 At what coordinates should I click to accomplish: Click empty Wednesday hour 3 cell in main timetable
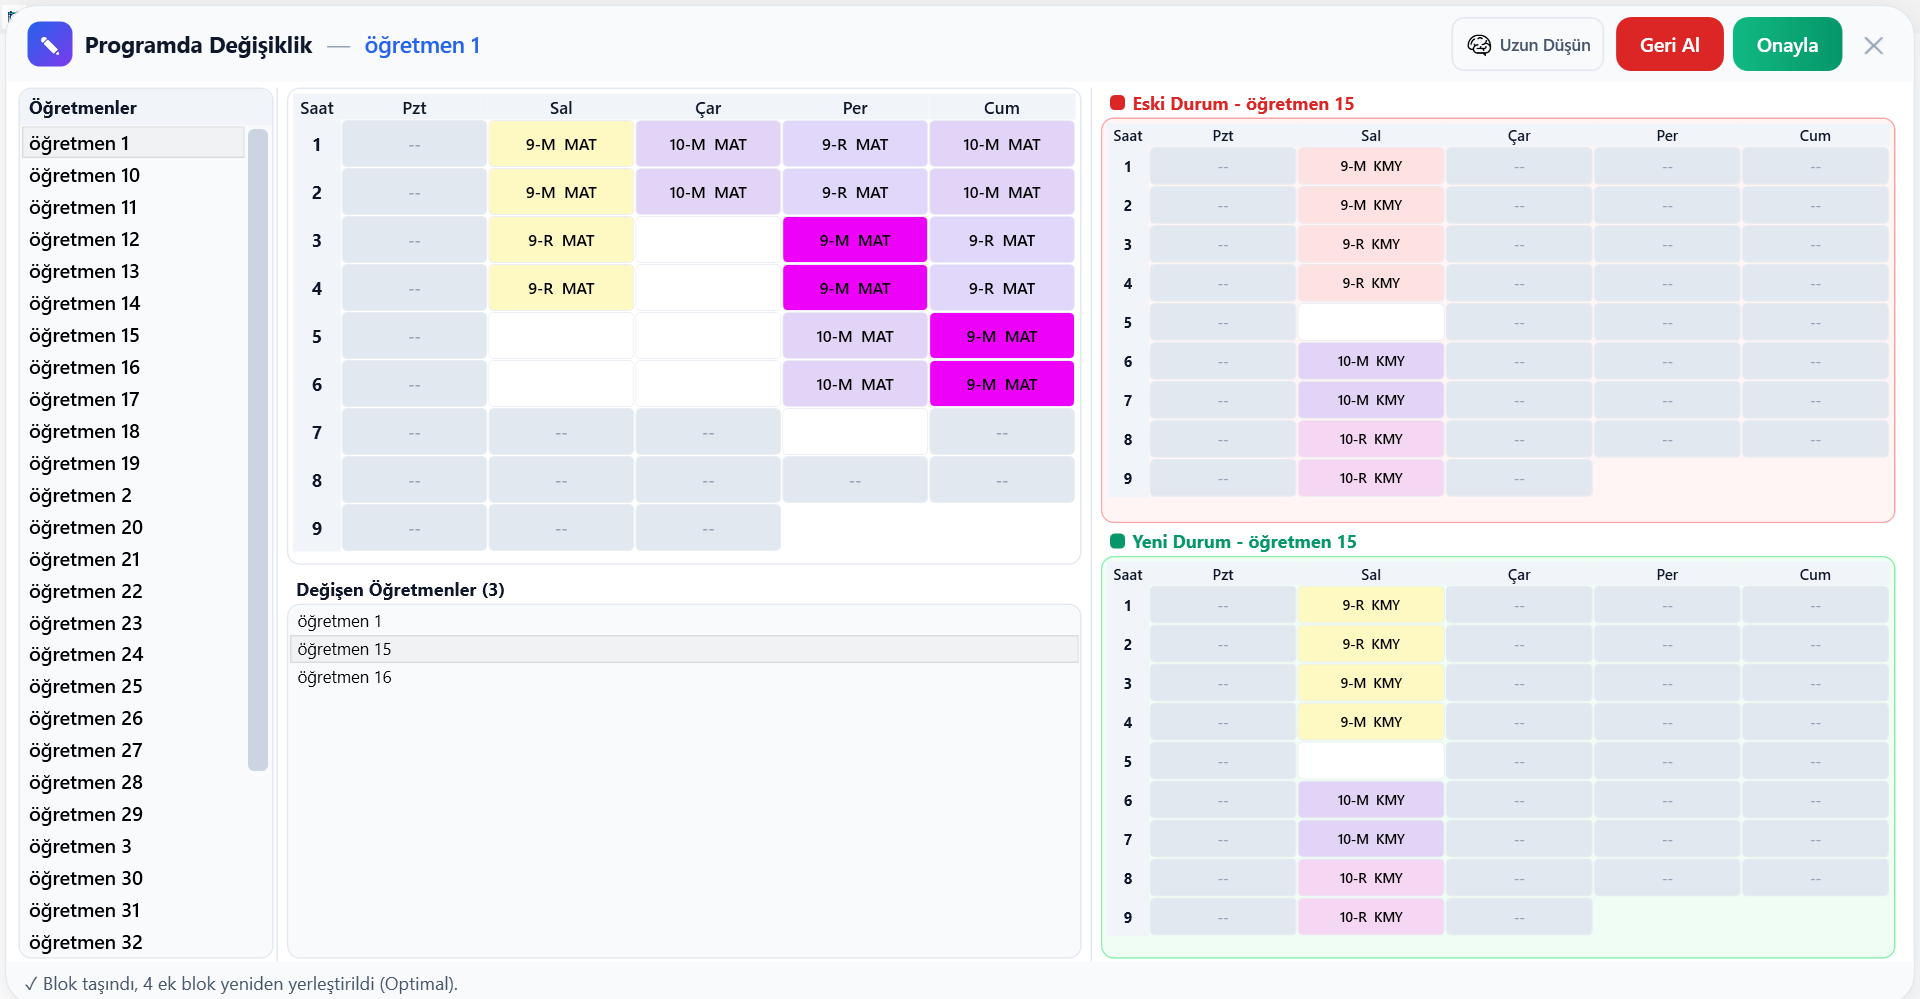coord(708,240)
